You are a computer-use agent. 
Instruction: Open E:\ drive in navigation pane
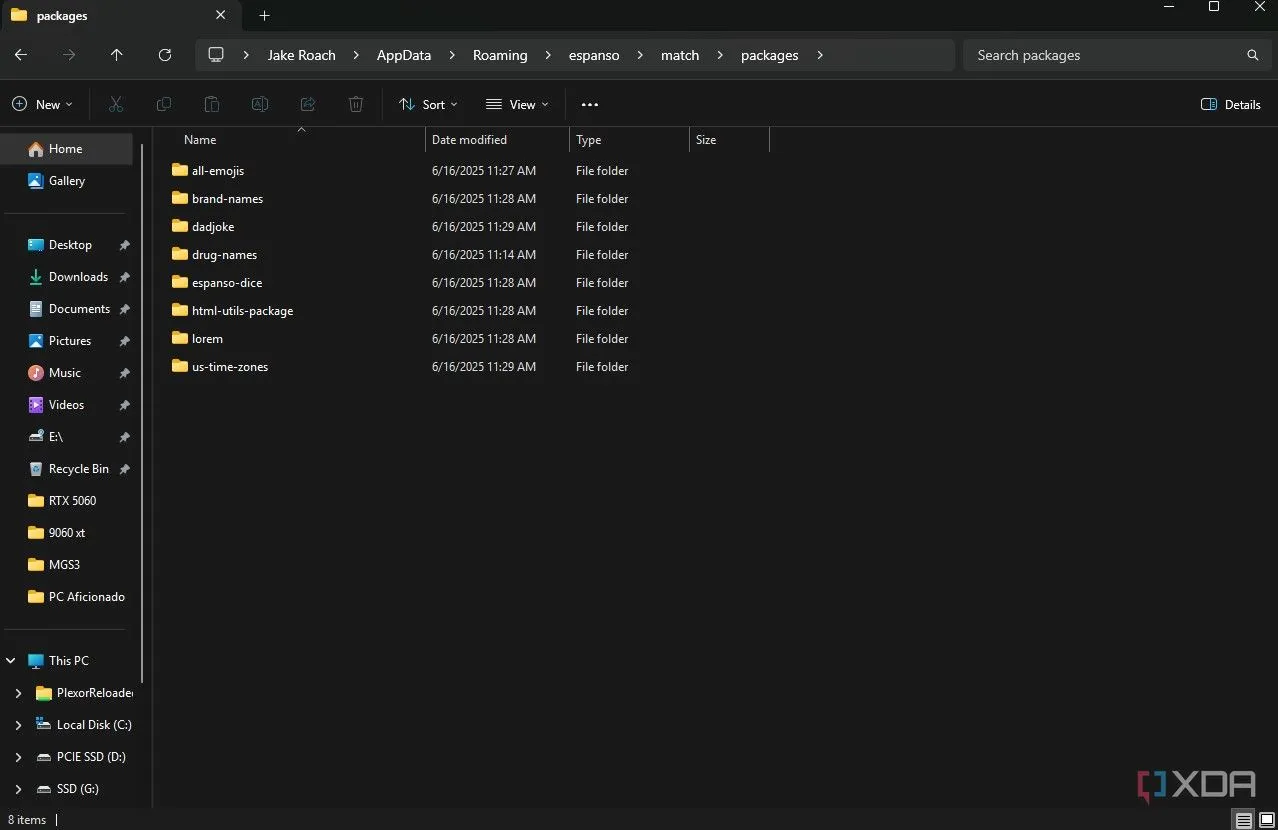pos(56,437)
